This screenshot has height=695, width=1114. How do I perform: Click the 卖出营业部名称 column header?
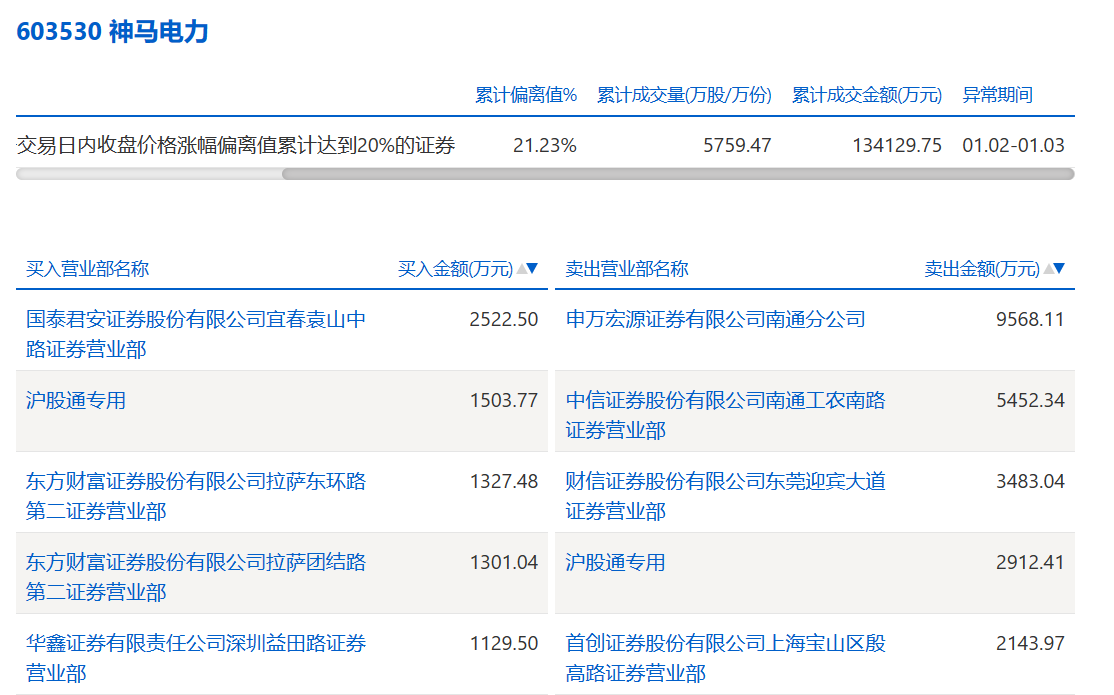coord(627,269)
